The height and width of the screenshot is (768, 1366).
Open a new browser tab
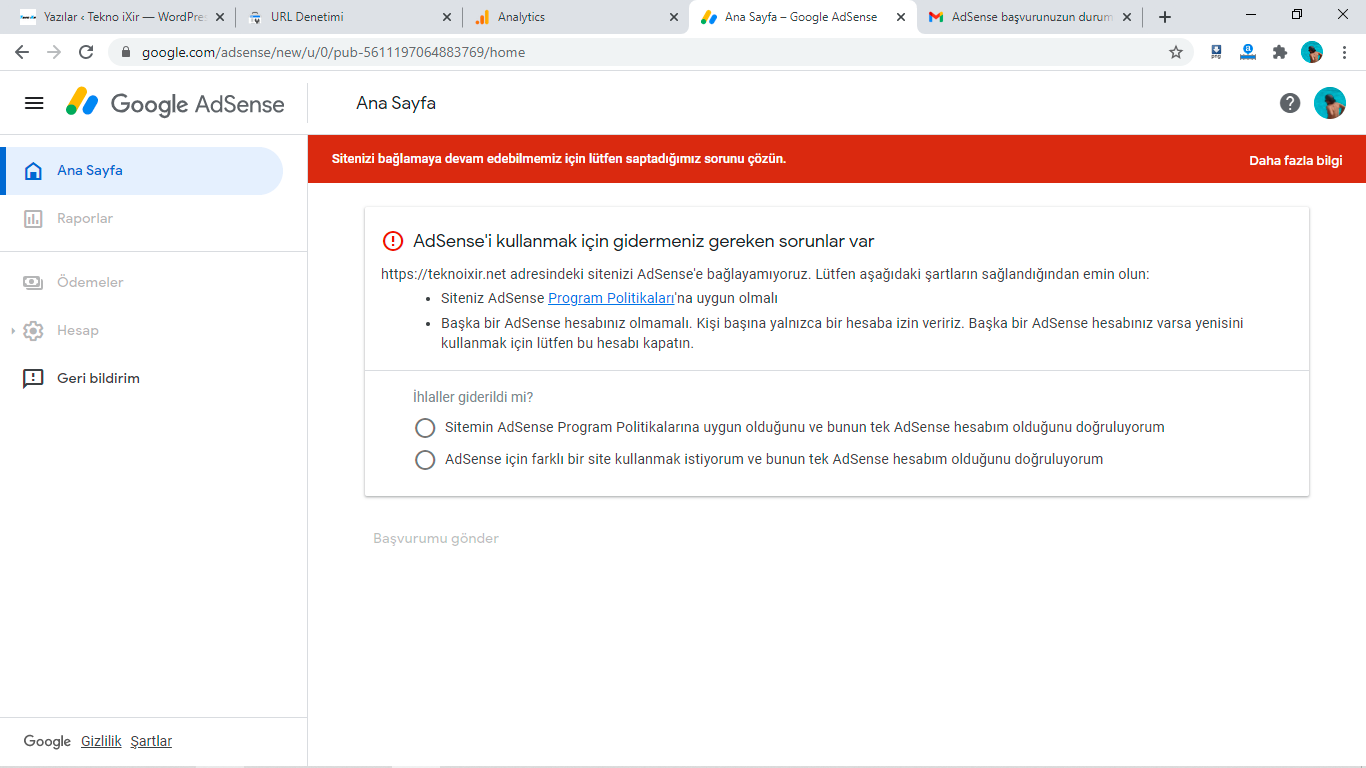tap(1165, 17)
